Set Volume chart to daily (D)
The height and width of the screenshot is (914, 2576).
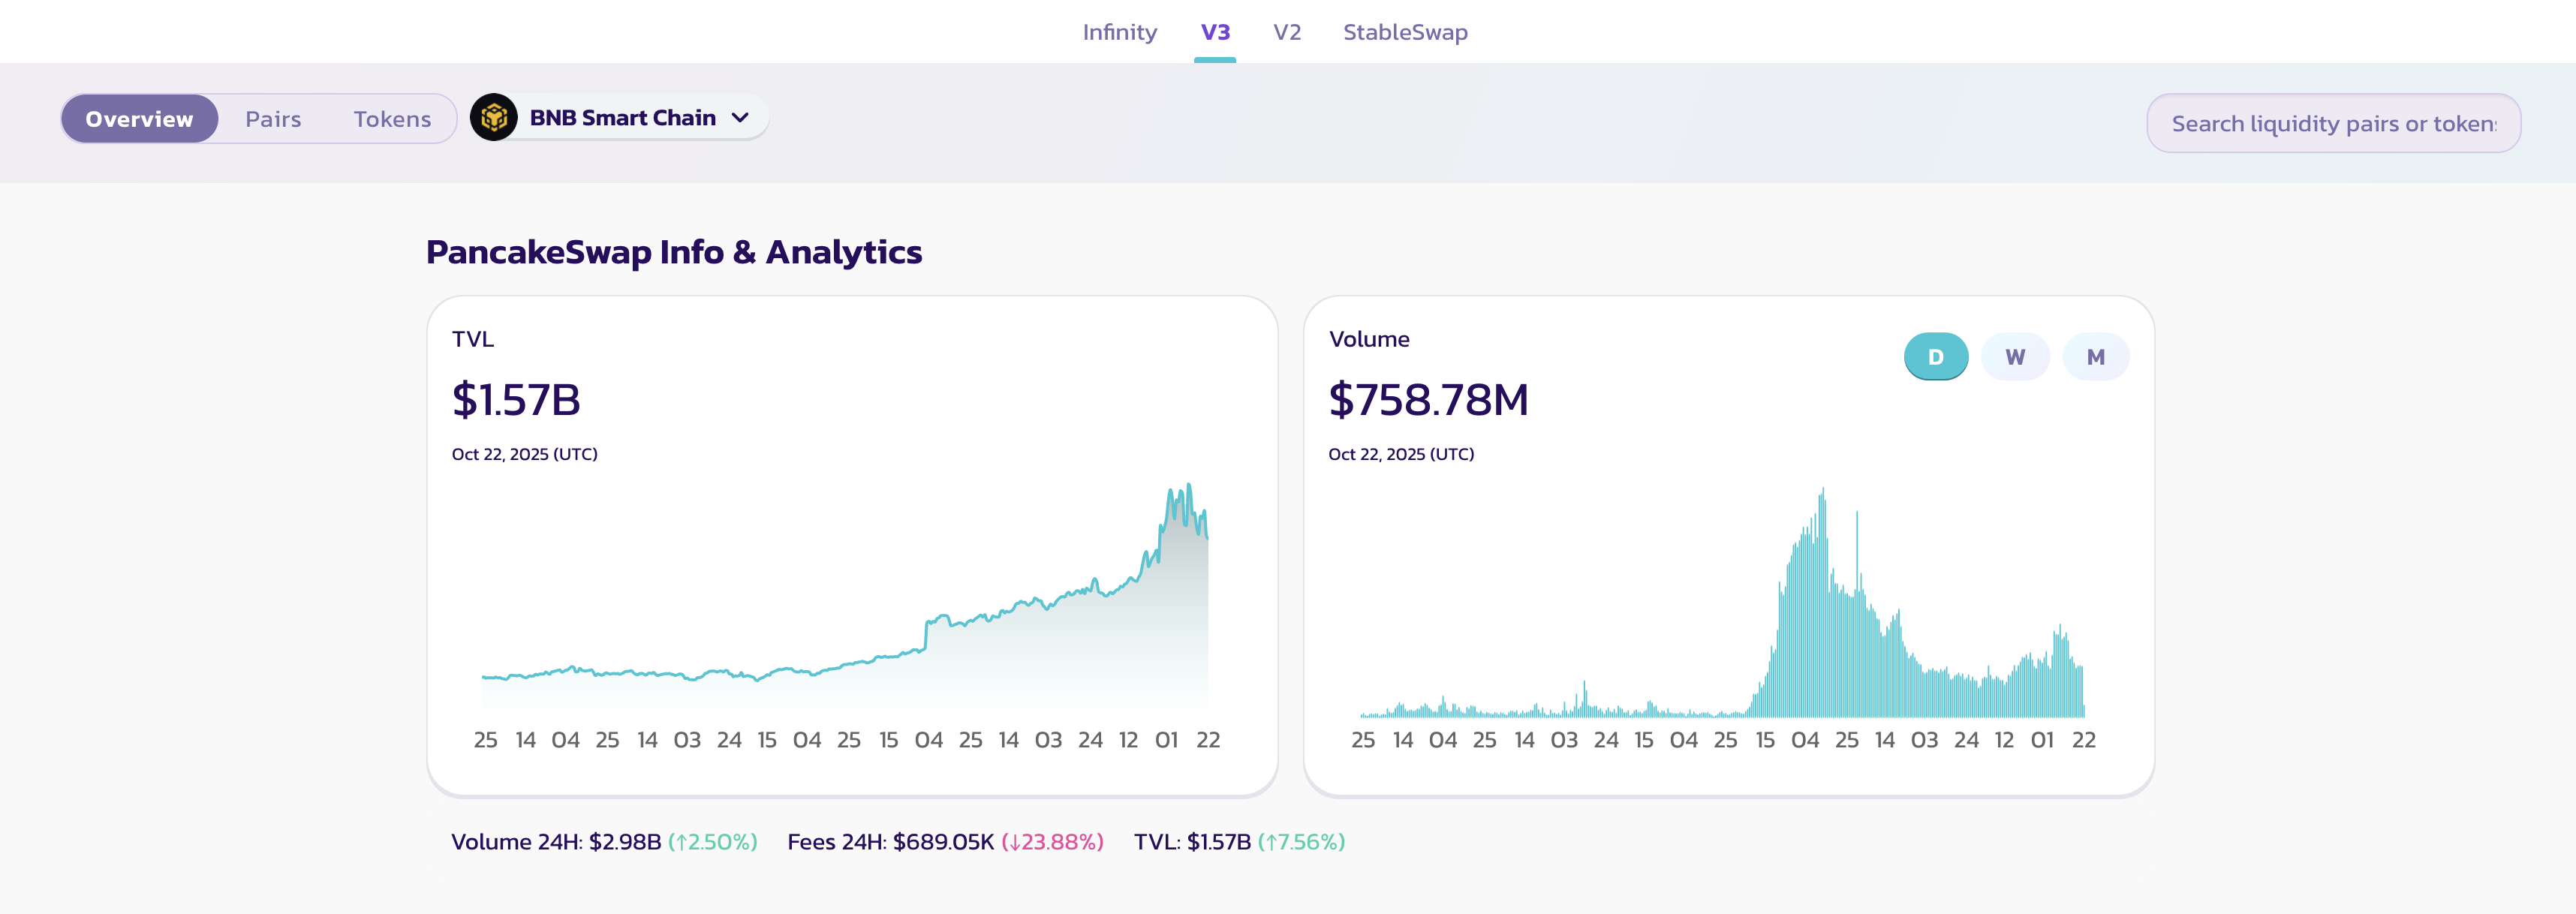1935,357
